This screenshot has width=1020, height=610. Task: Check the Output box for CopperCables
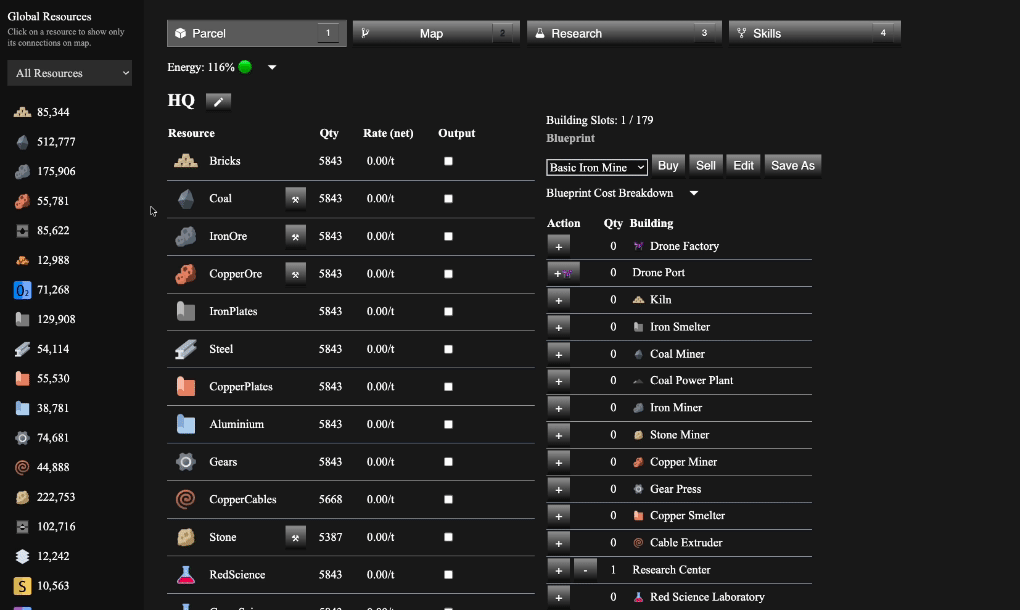pyautogui.click(x=448, y=499)
